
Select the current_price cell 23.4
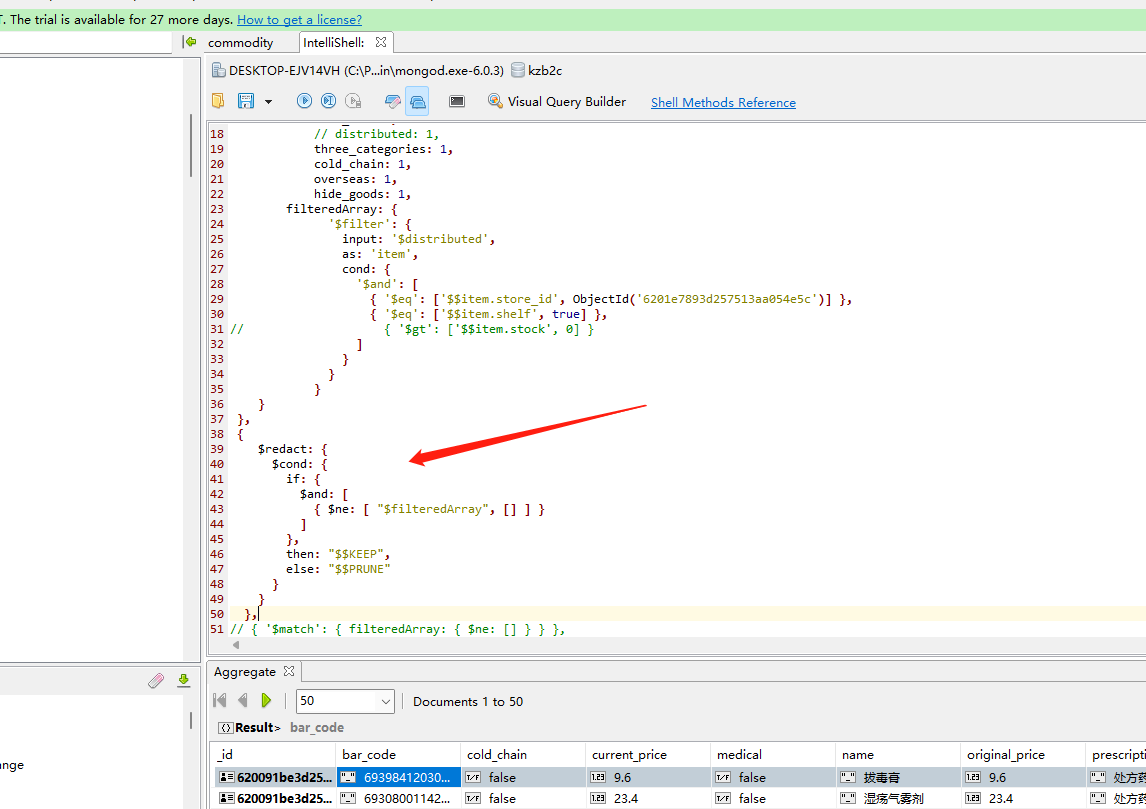pyautogui.click(x=648, y=799)
